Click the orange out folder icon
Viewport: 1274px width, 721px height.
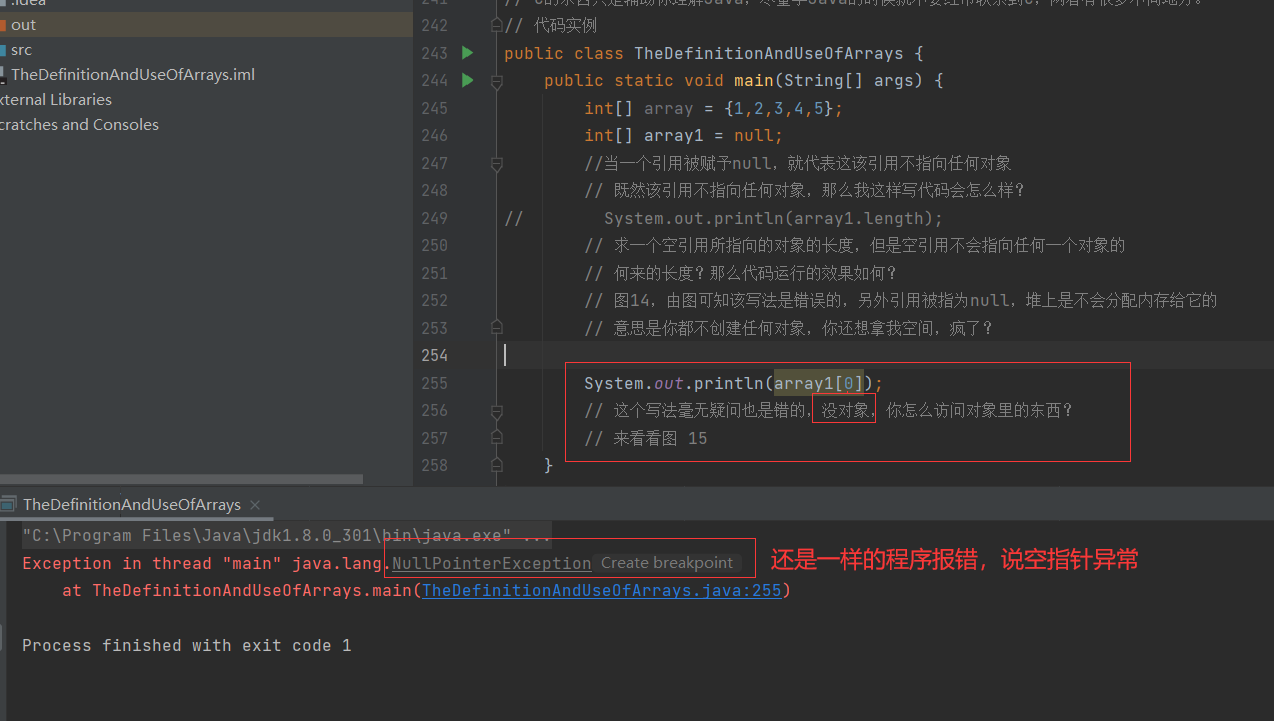click(x=3, y=25)
